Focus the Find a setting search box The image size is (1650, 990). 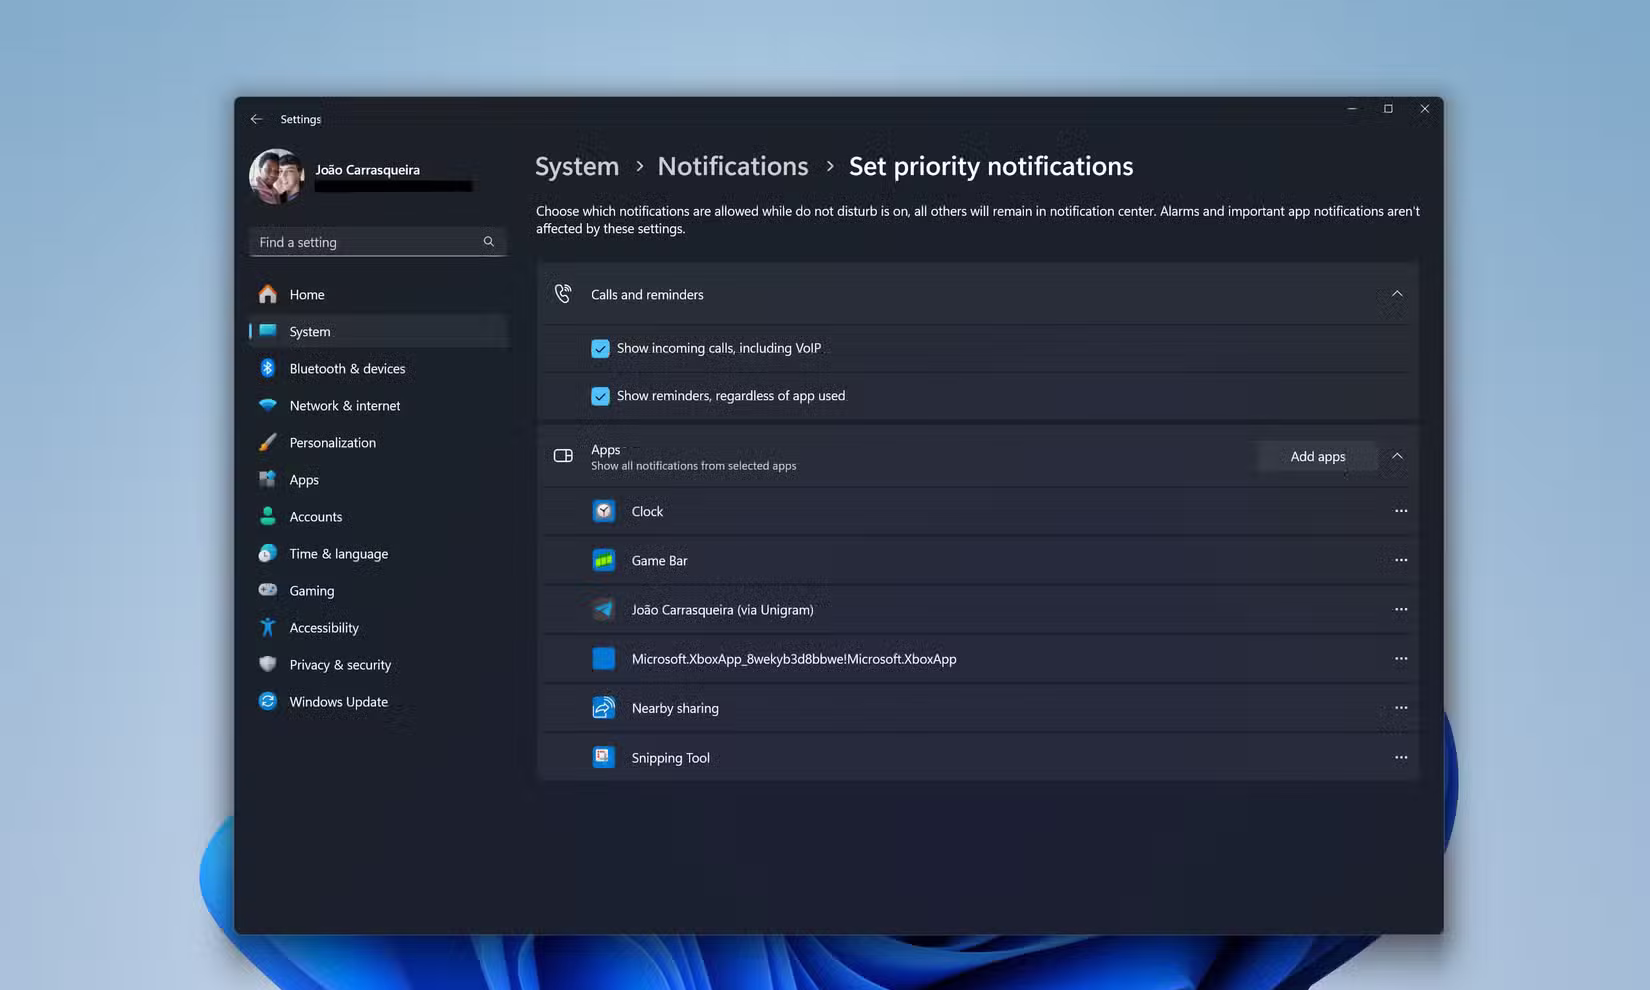(x=365, y=242)
